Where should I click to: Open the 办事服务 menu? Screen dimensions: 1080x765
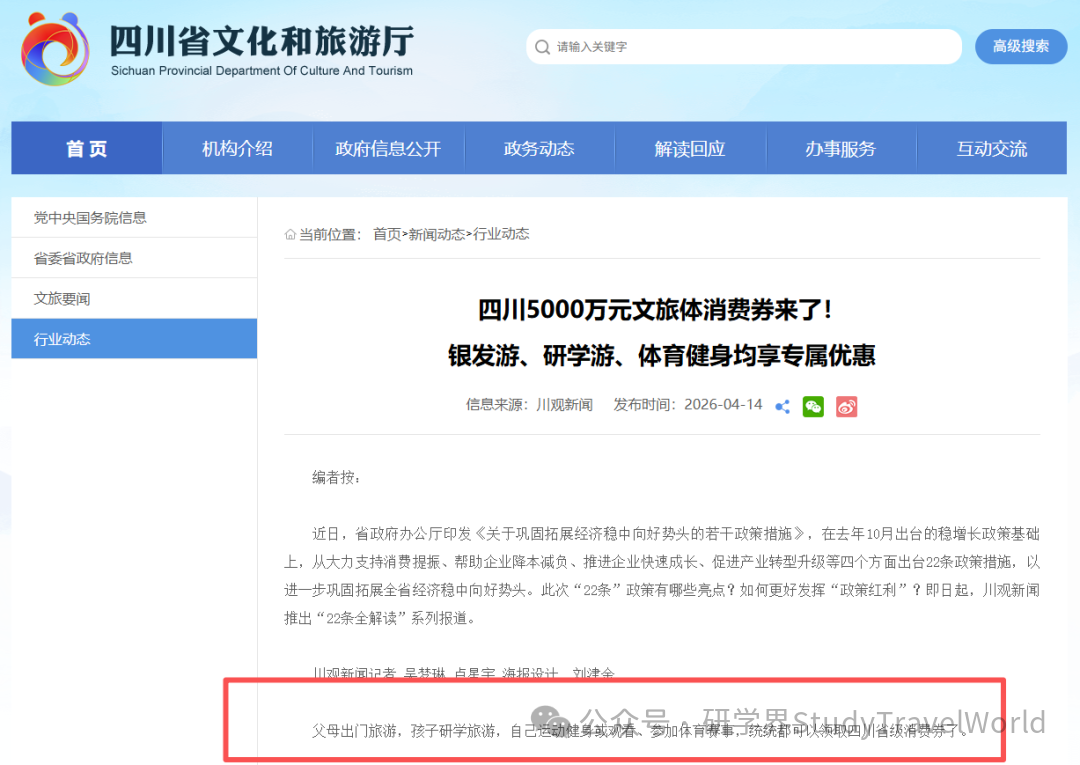[x=841, y=147]
